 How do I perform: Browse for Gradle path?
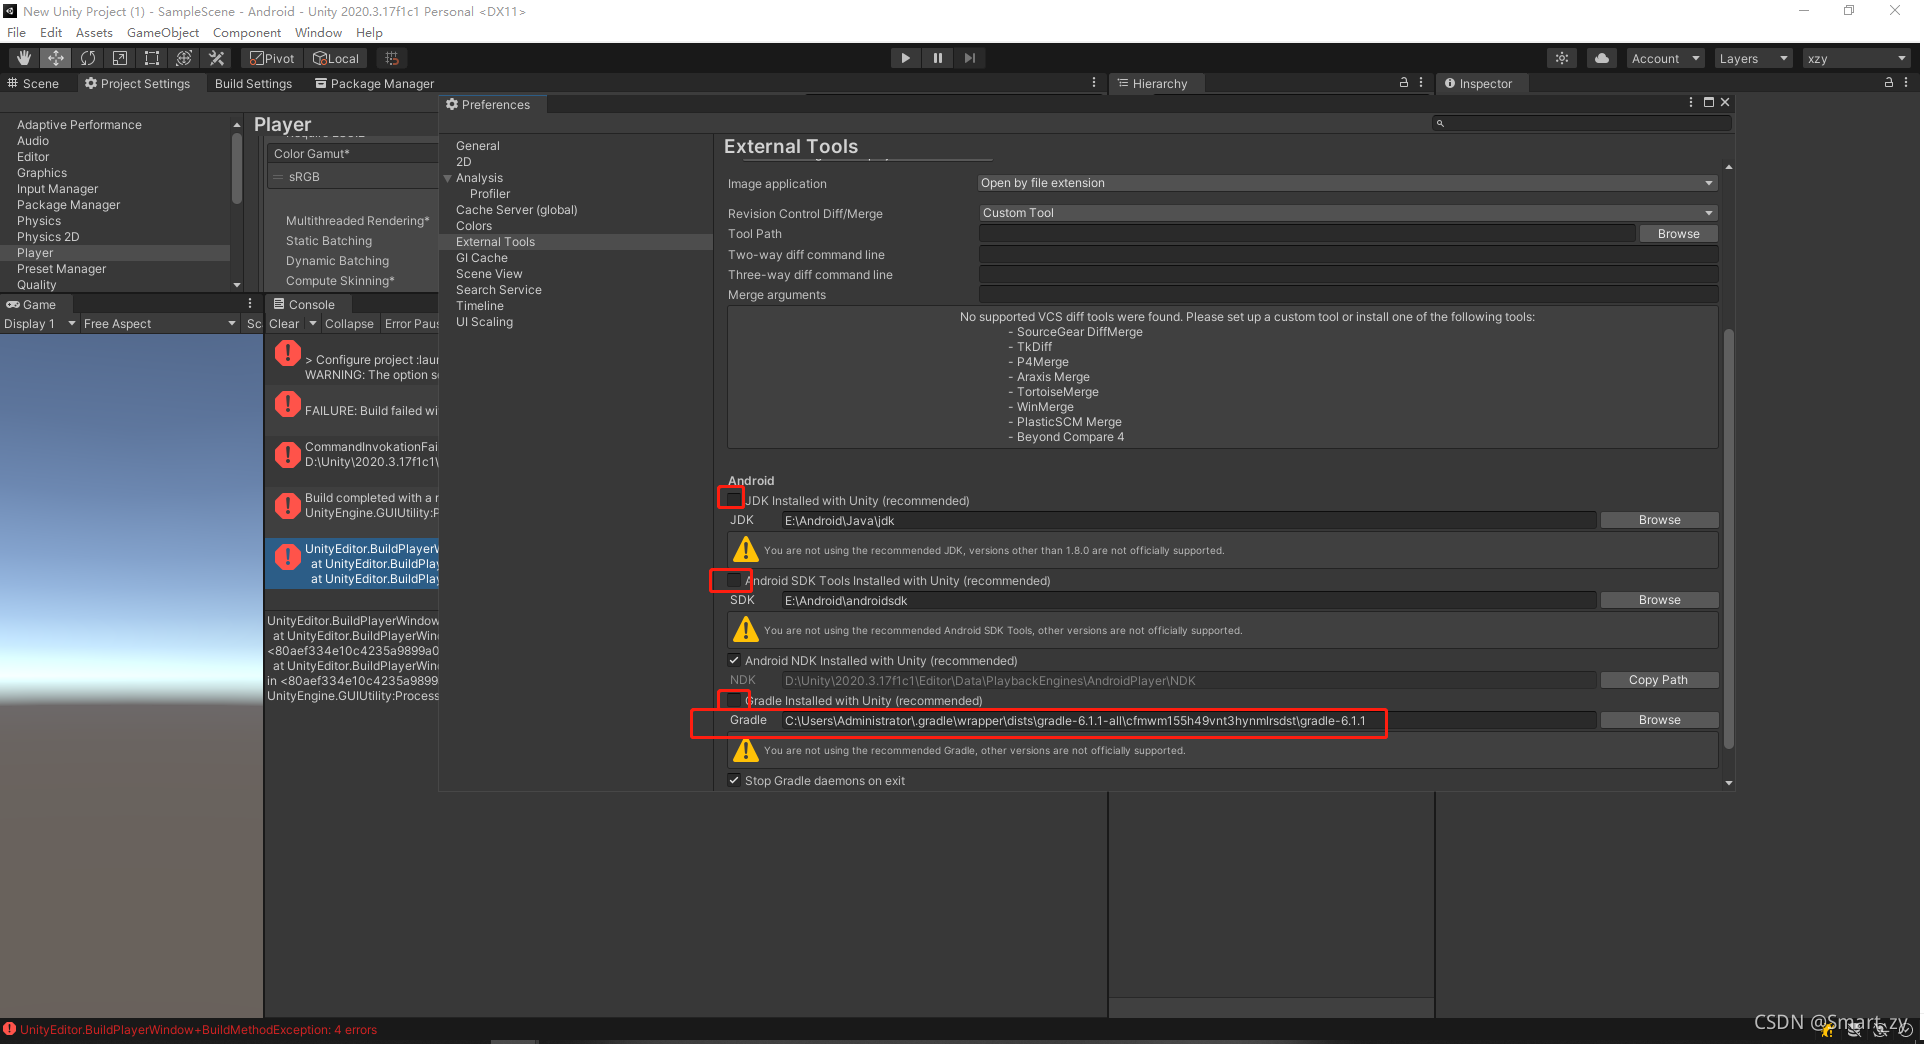coord(1659,720)
